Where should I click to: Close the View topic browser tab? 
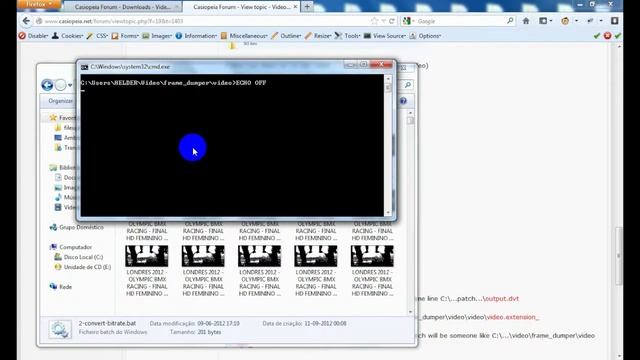295,7
